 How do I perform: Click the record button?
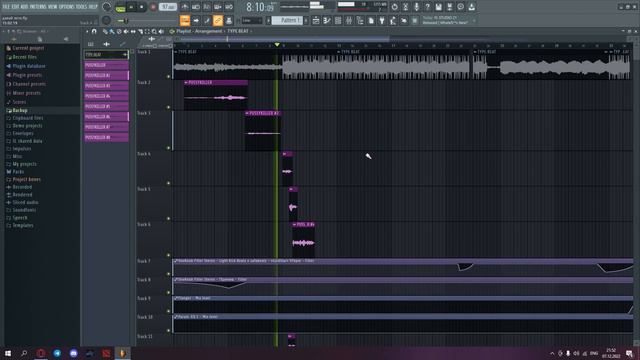(153, 7)
